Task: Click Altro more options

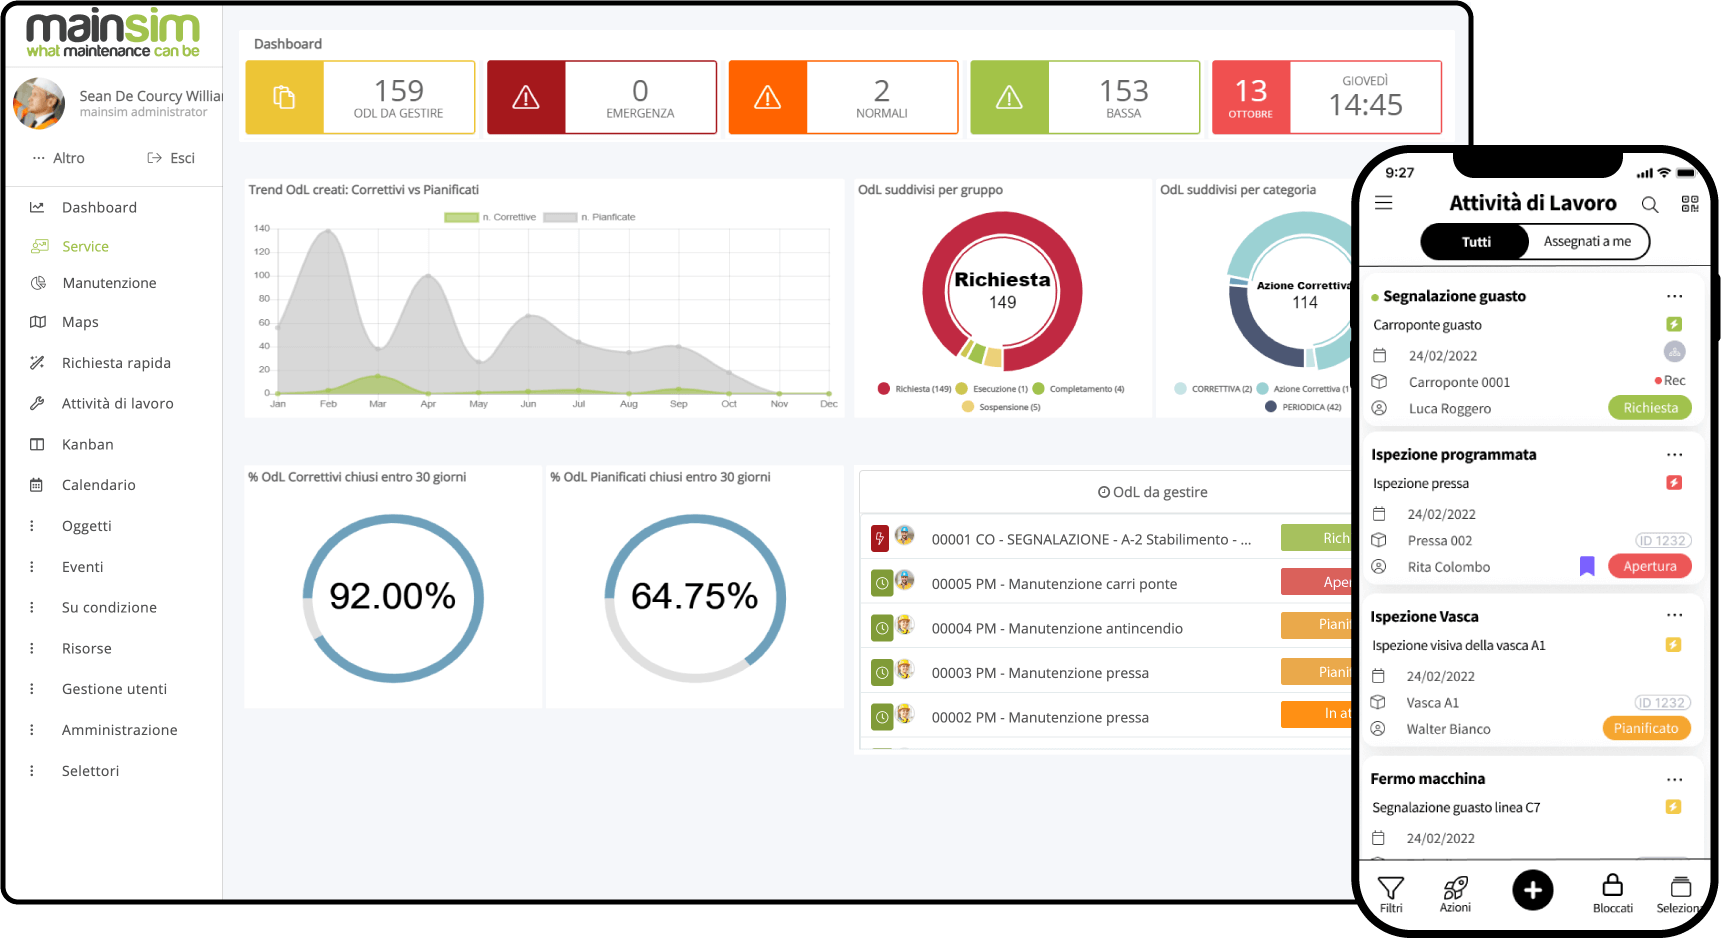Action: pos(58,158)
